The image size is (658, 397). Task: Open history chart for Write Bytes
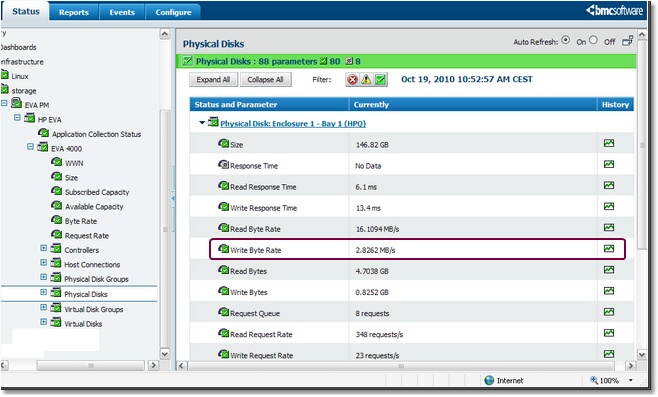(609, 290)
